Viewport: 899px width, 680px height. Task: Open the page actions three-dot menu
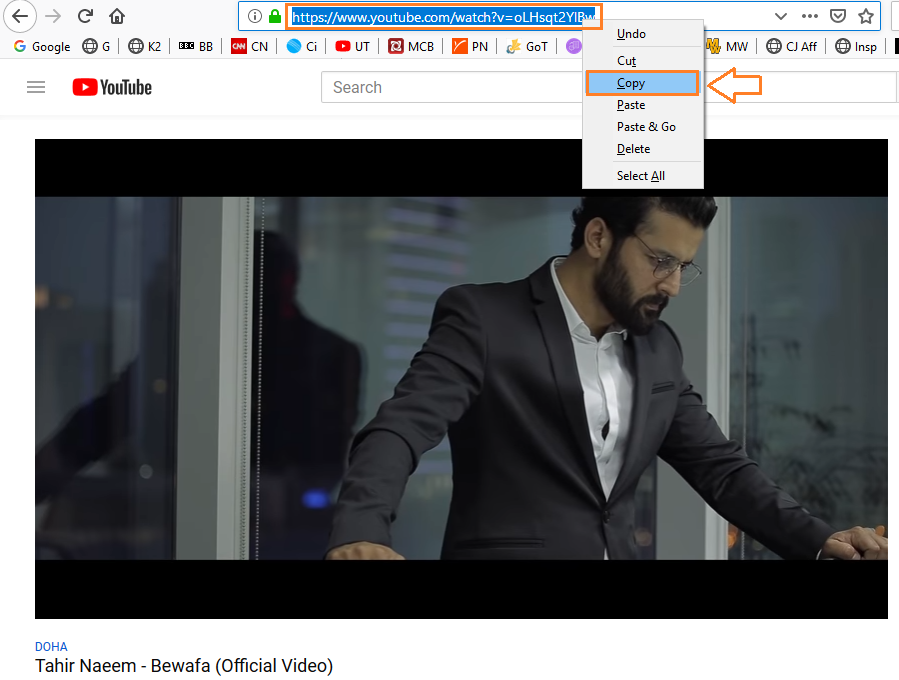pyautogui.click(x=810, y=17)
